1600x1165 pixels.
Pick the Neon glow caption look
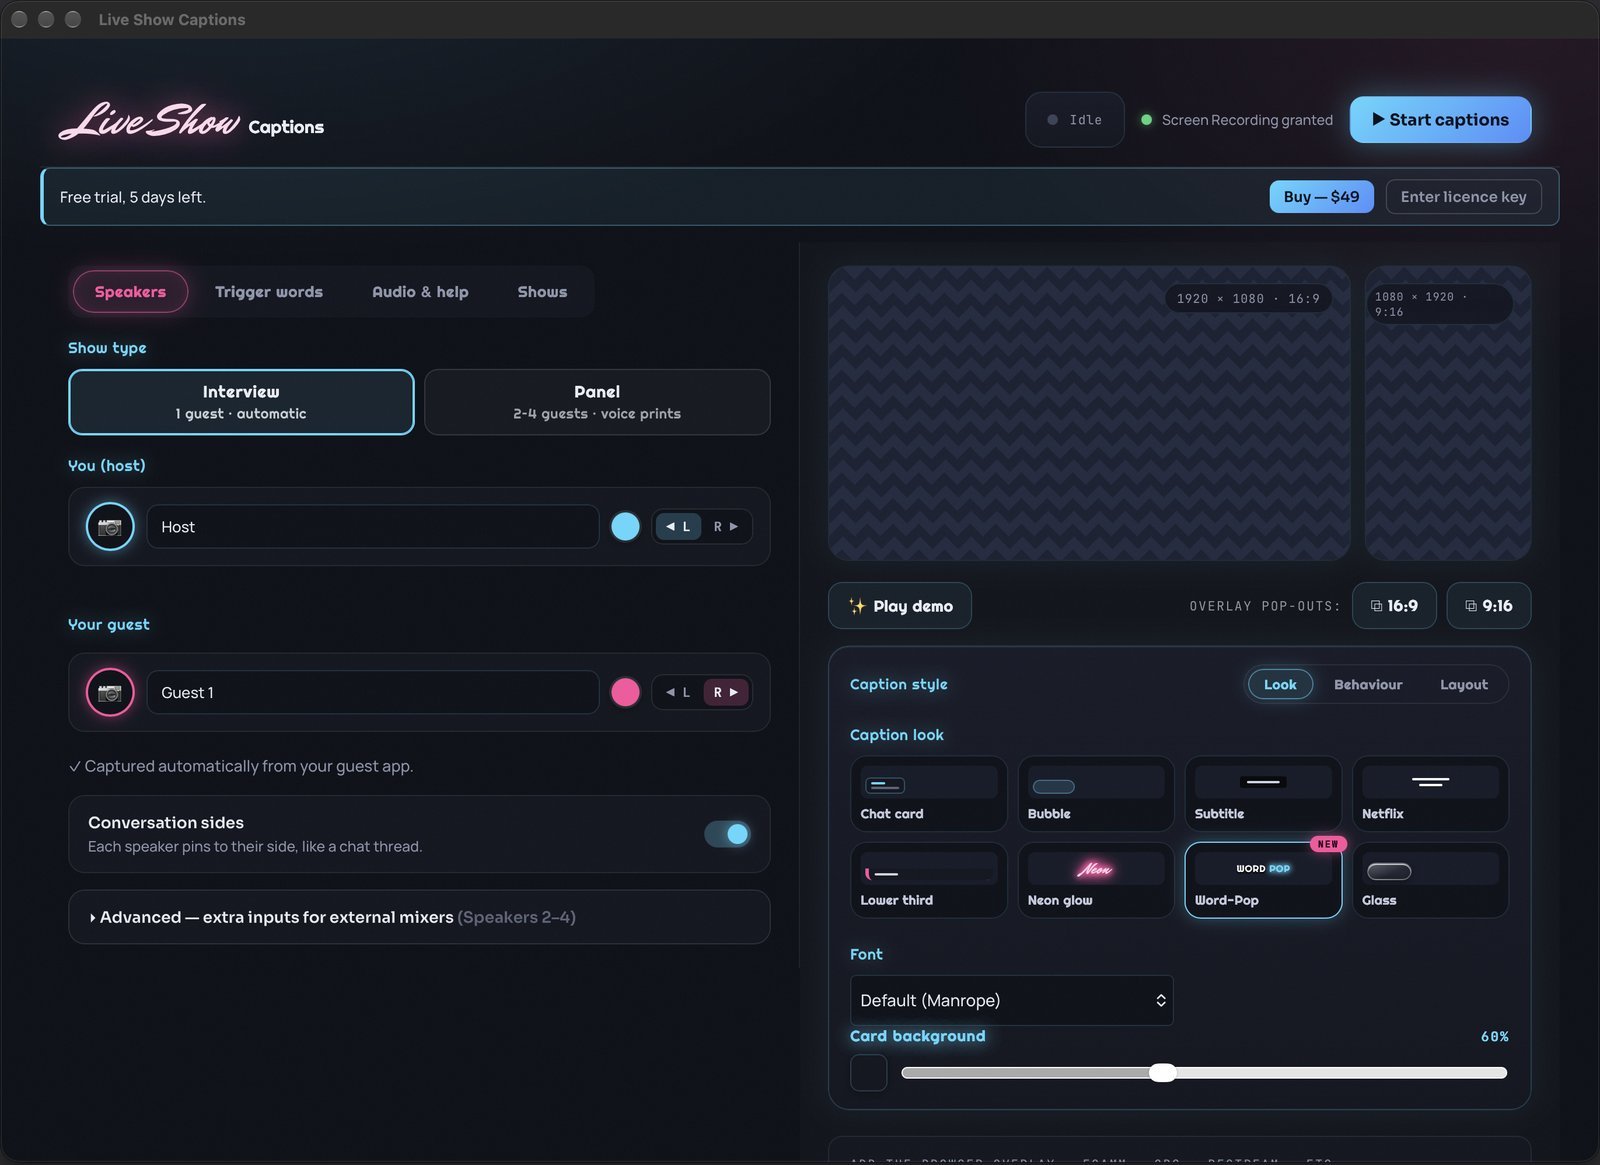pos(1096,880)
